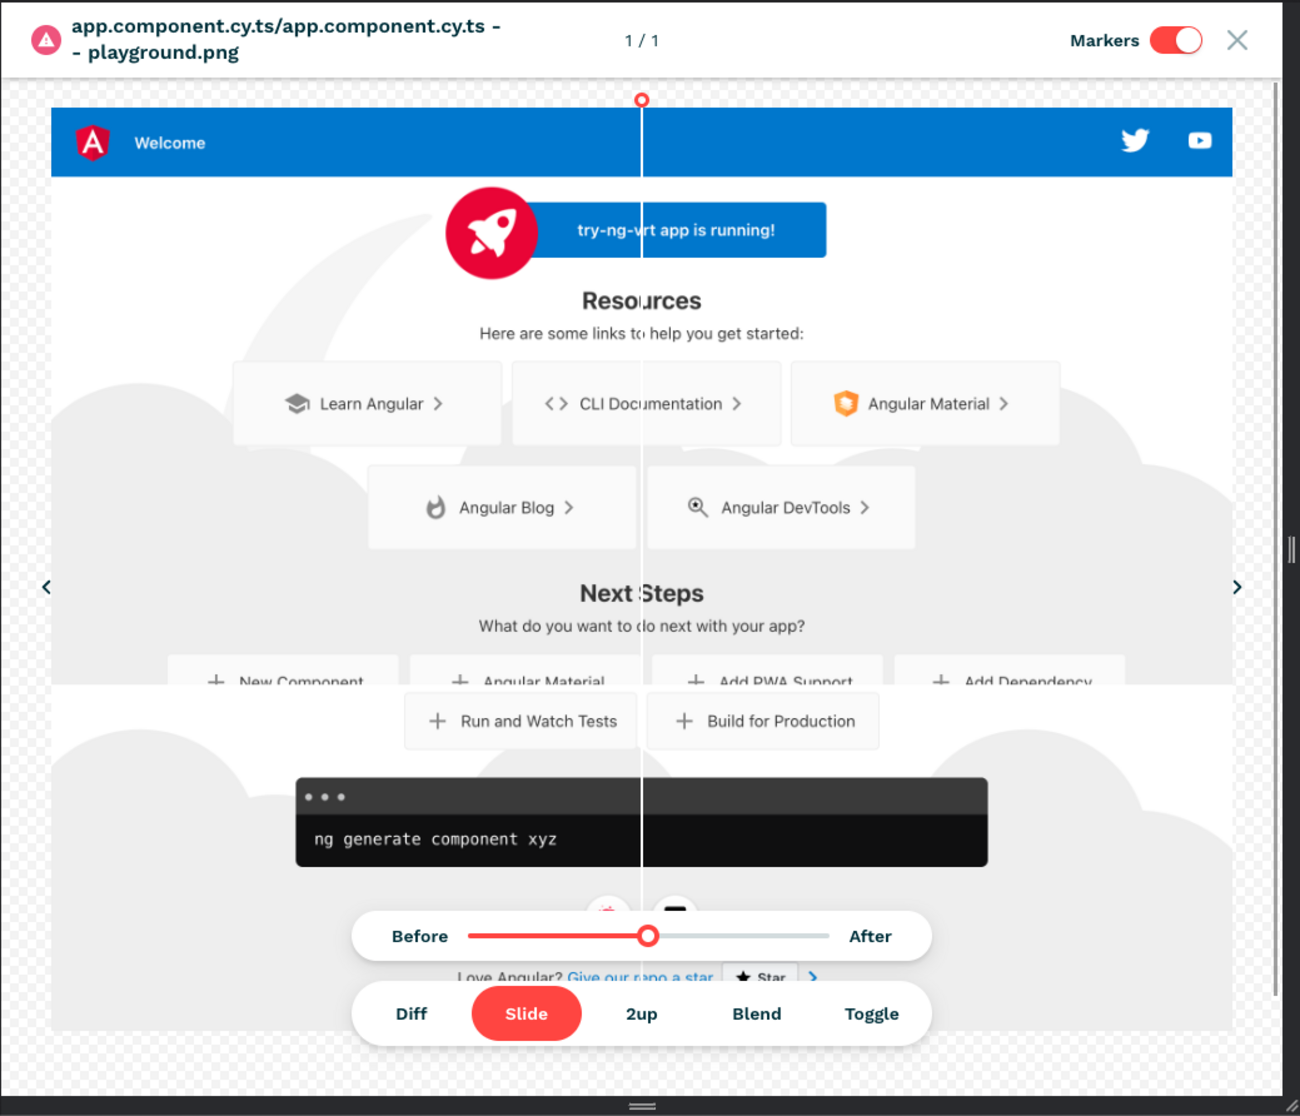
Task: Click the flame icon for Angular Blog
Action: point(436,507)
